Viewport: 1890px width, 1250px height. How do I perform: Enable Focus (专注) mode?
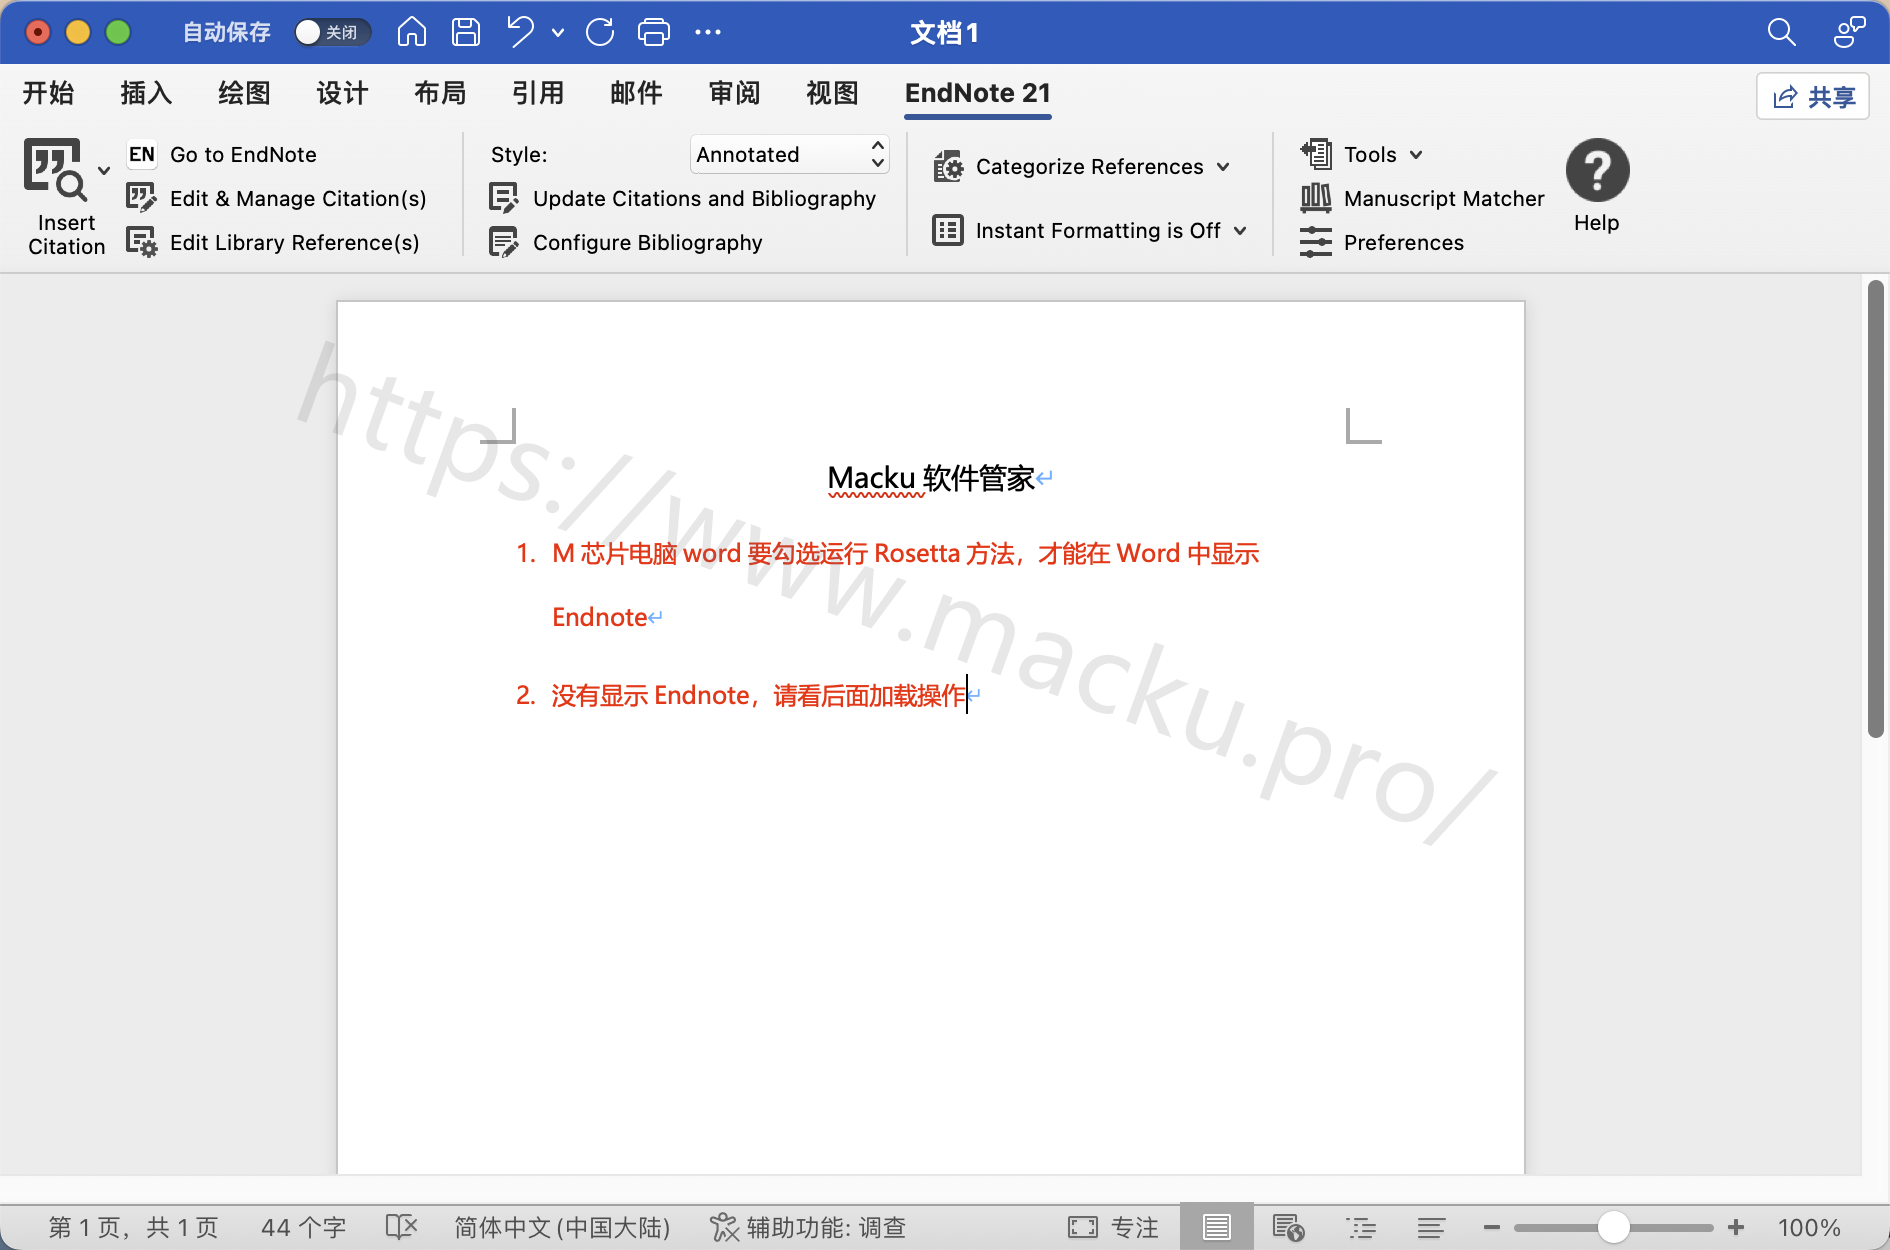click(x=1113, y=1227)
